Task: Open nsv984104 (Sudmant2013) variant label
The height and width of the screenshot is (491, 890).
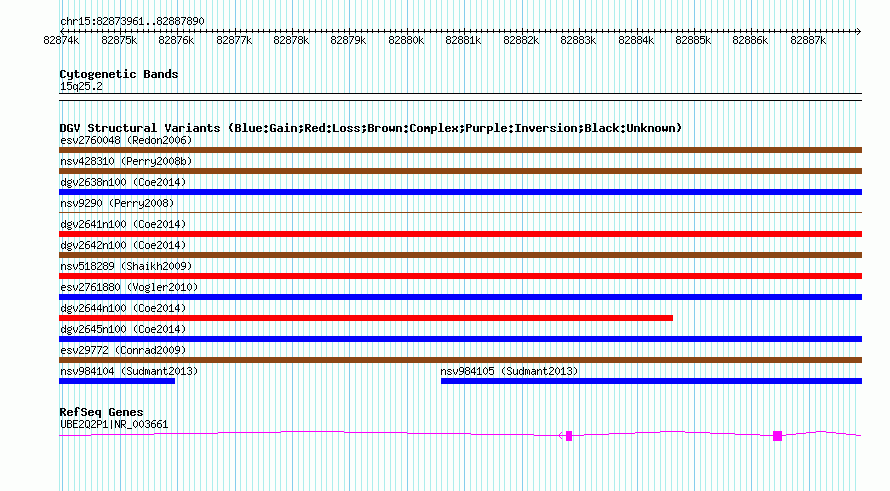Action: tap(129, 371)
